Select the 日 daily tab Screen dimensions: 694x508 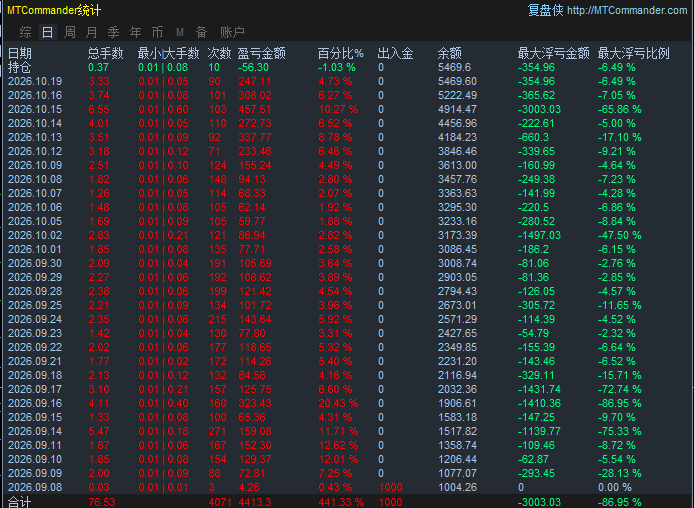tap(47, 32)
